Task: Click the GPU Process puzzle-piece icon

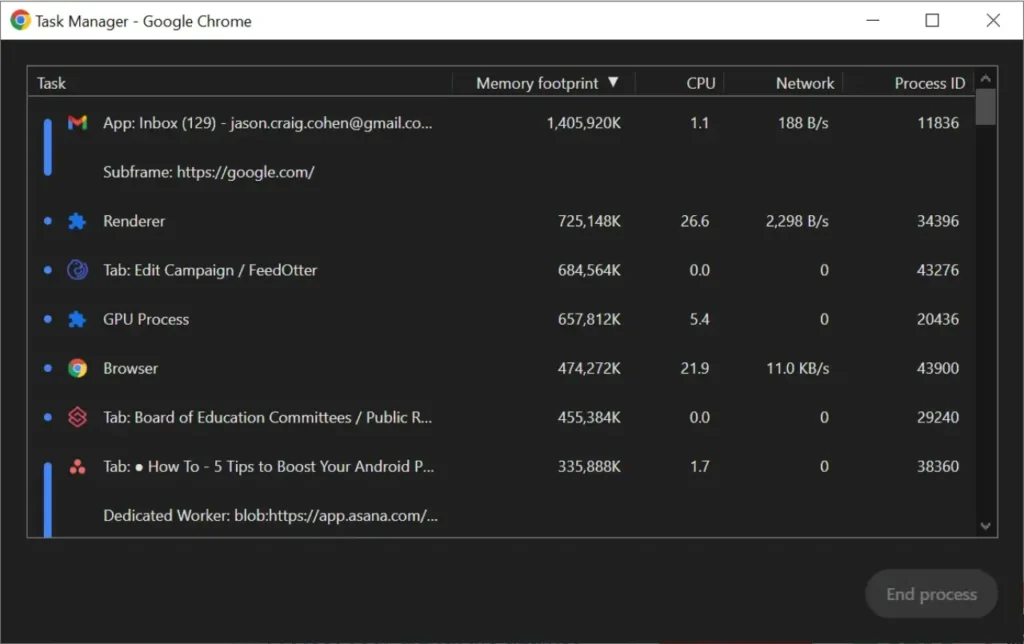Action: 77,319
